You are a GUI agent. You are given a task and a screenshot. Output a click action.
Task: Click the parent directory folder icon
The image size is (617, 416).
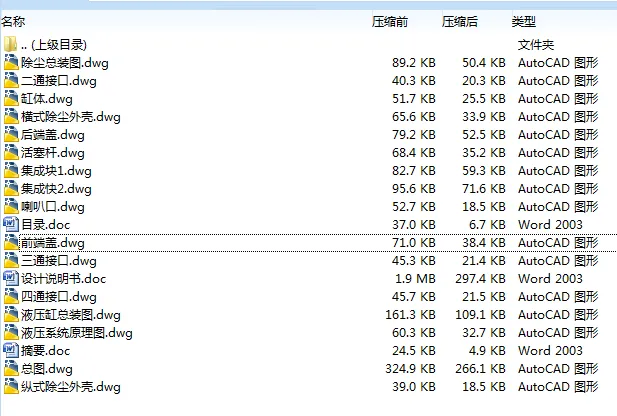[11, 44]
